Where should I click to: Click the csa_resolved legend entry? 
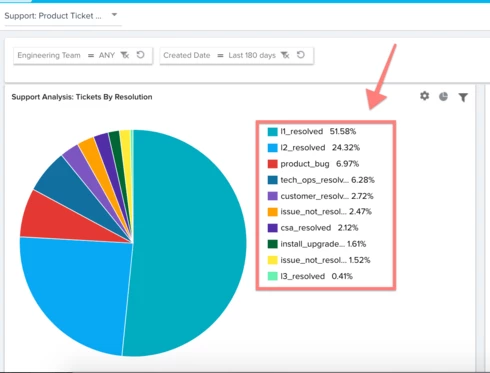point(313,228)
